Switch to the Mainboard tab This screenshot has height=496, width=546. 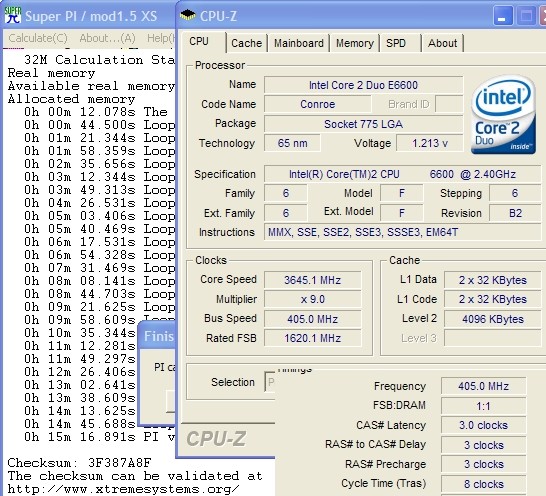299,43
